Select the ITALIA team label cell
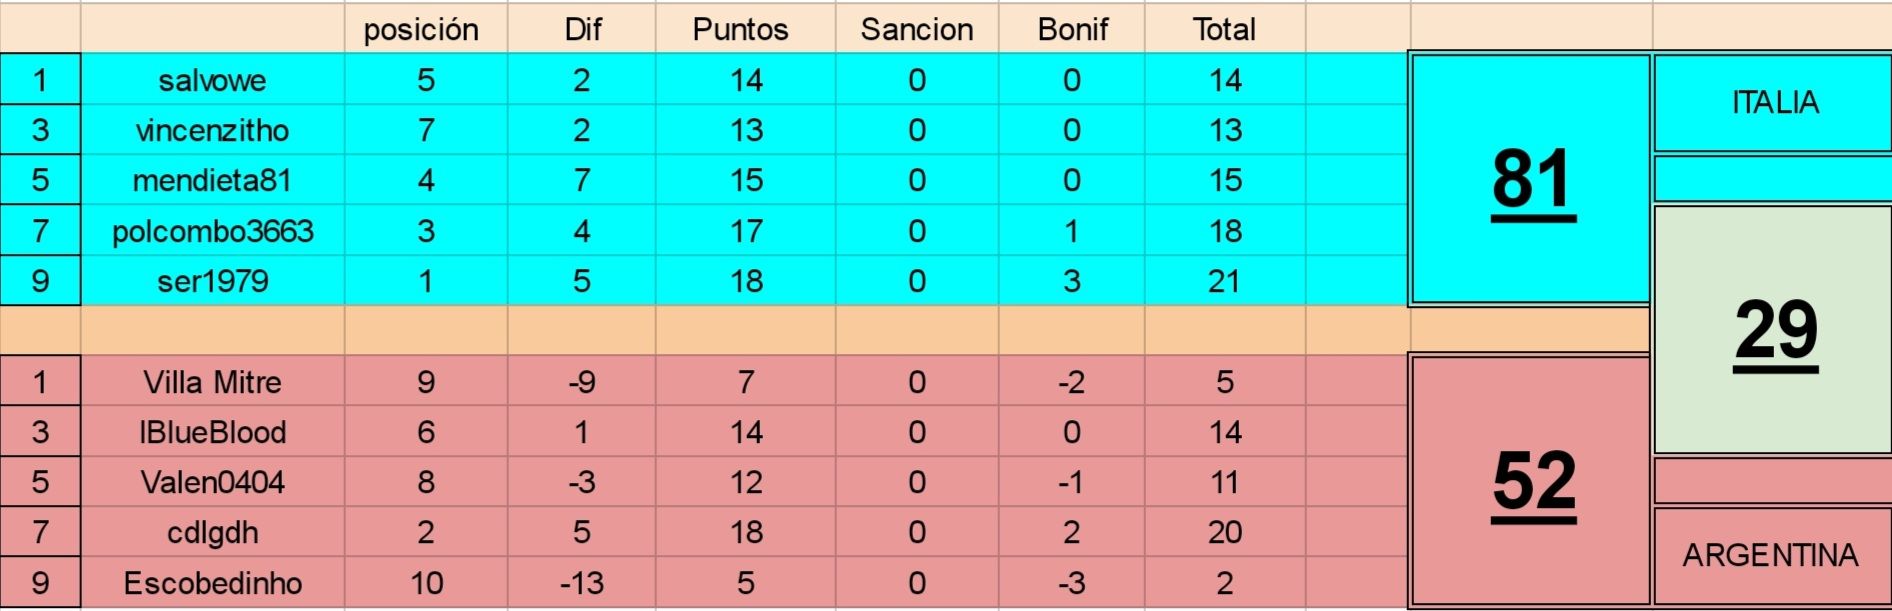This screenshot has width=1892, height=611. (1773, 103)
